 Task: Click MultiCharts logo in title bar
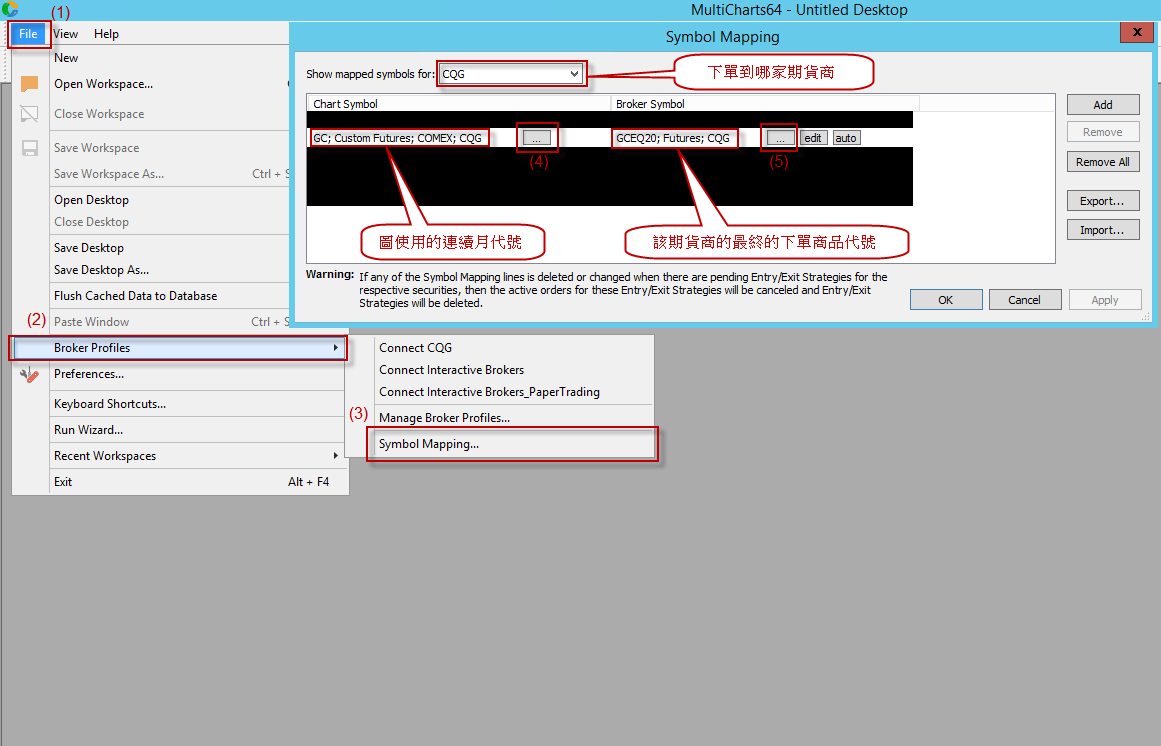coord(10,9)
